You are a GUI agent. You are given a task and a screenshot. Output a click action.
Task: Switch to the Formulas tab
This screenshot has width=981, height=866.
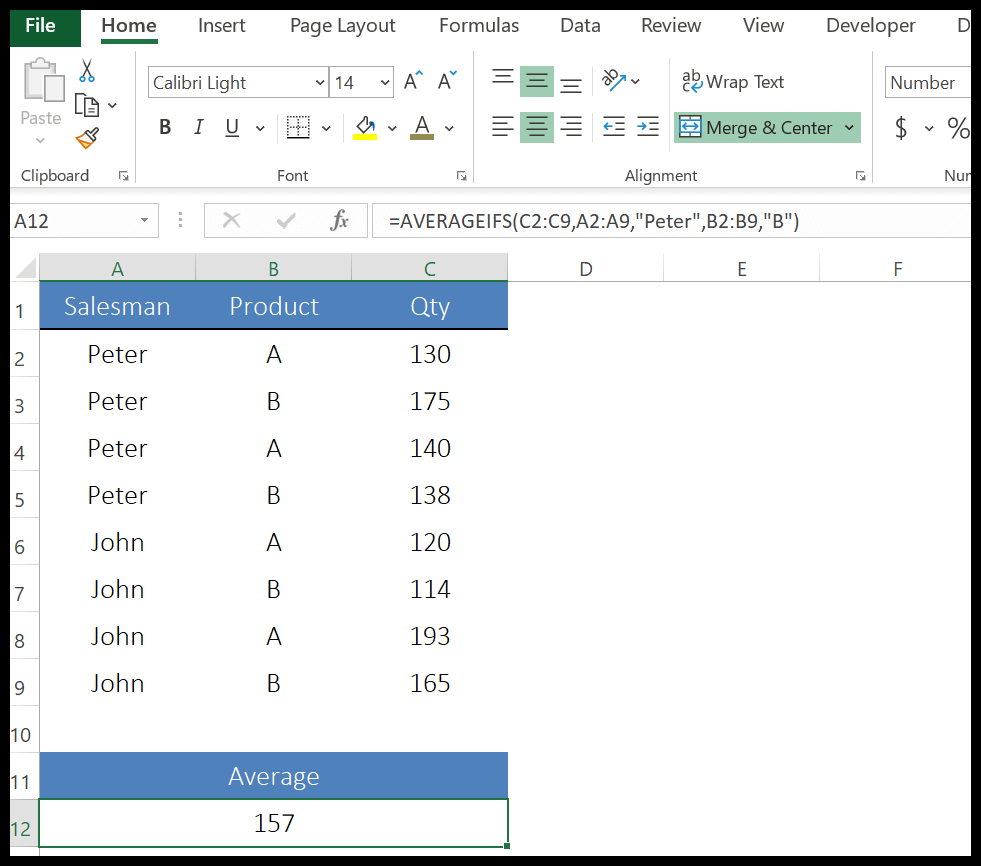pyautogui.click(x=478, y=25)
